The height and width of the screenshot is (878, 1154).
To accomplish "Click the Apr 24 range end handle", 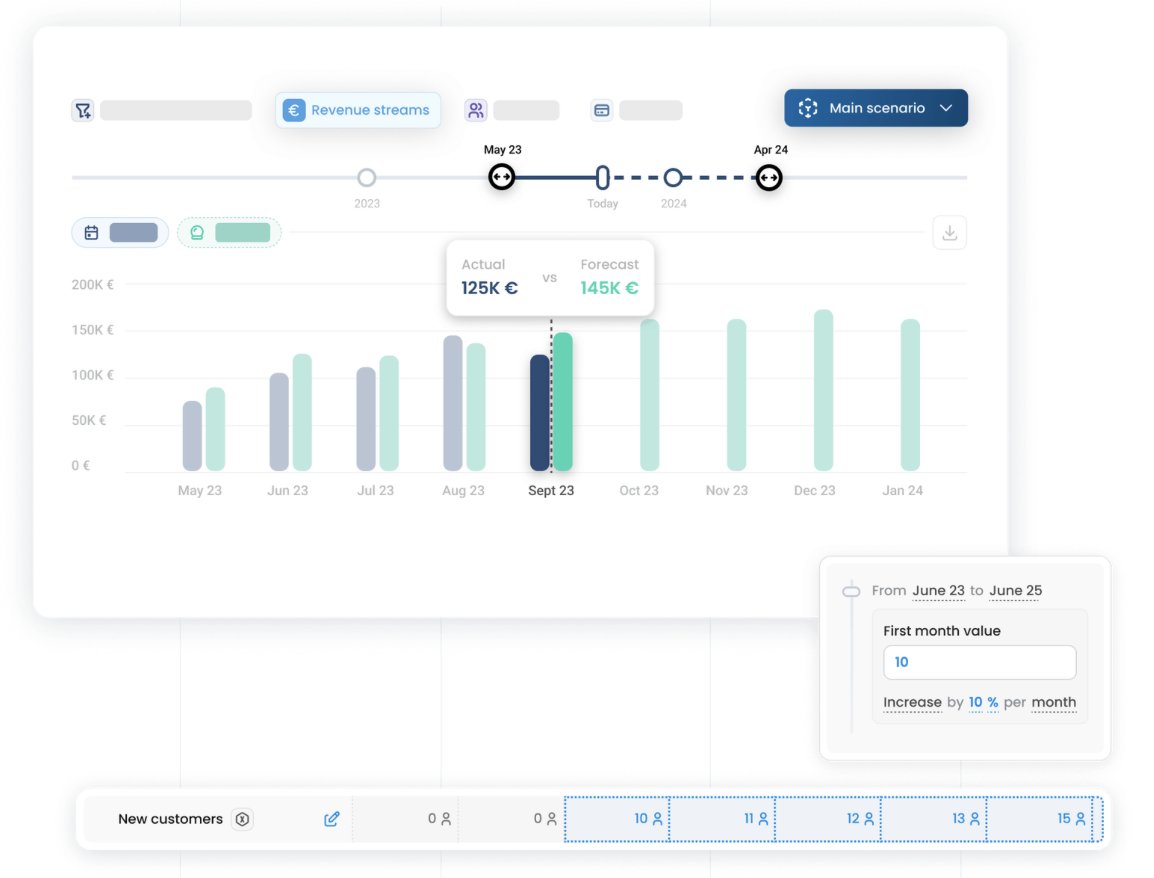I will click(x=769, y=177).
